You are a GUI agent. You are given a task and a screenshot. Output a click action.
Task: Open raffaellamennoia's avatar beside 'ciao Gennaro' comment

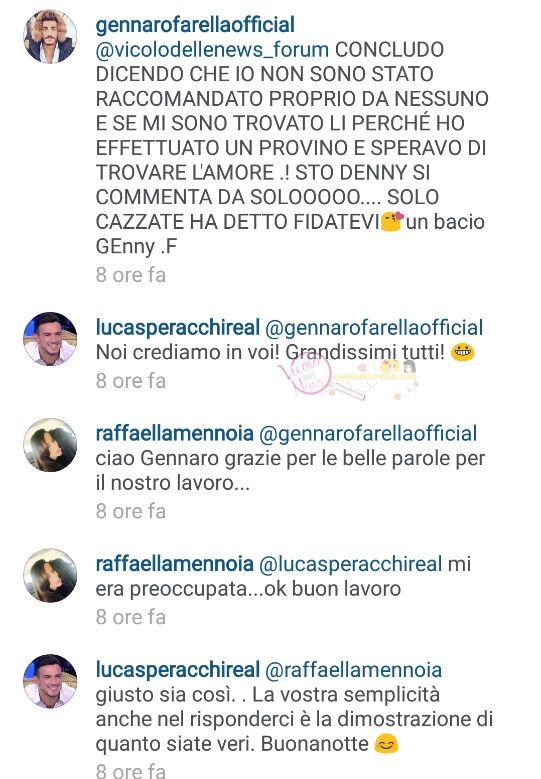(50, 445)
